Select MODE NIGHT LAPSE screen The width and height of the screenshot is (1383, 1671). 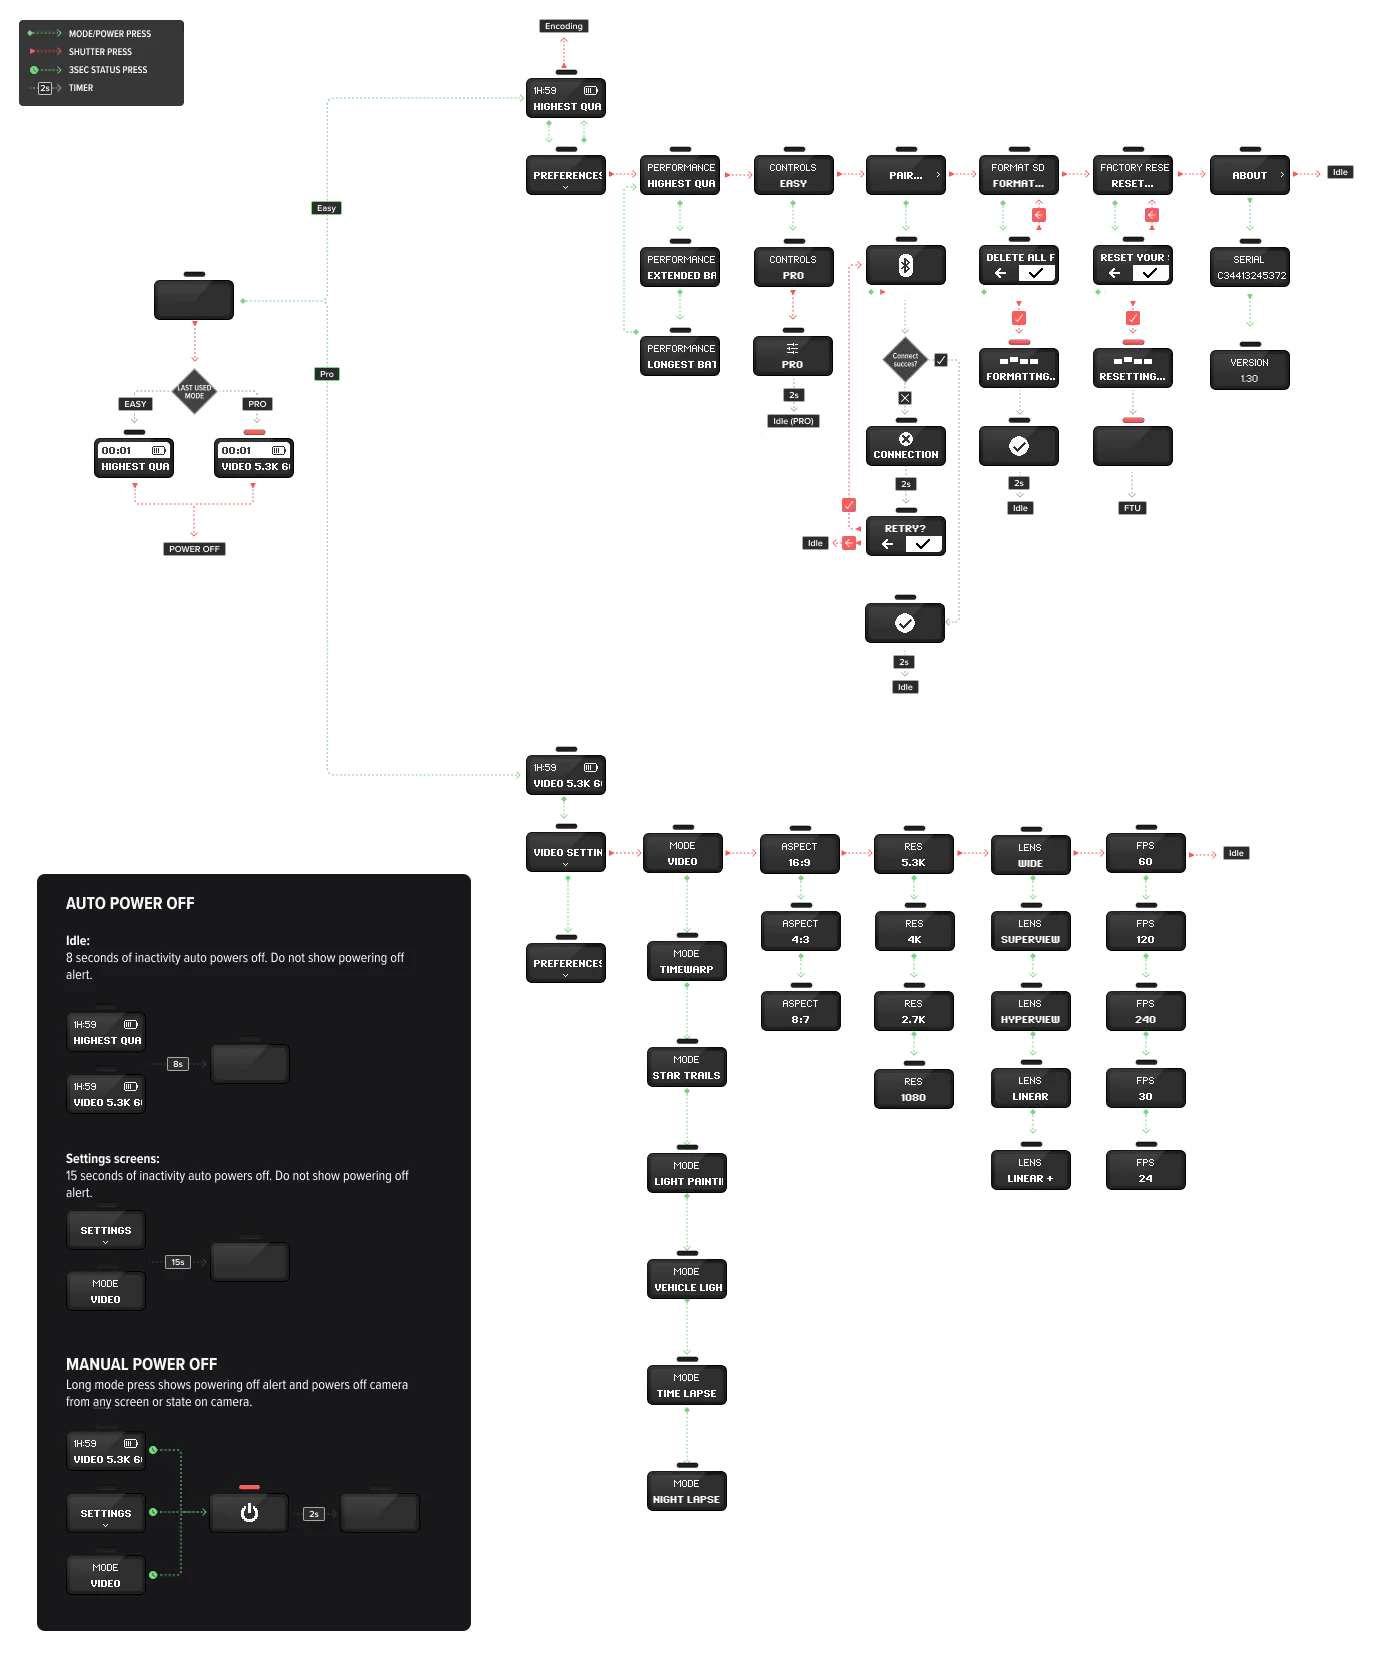[x=687, y=1491]
